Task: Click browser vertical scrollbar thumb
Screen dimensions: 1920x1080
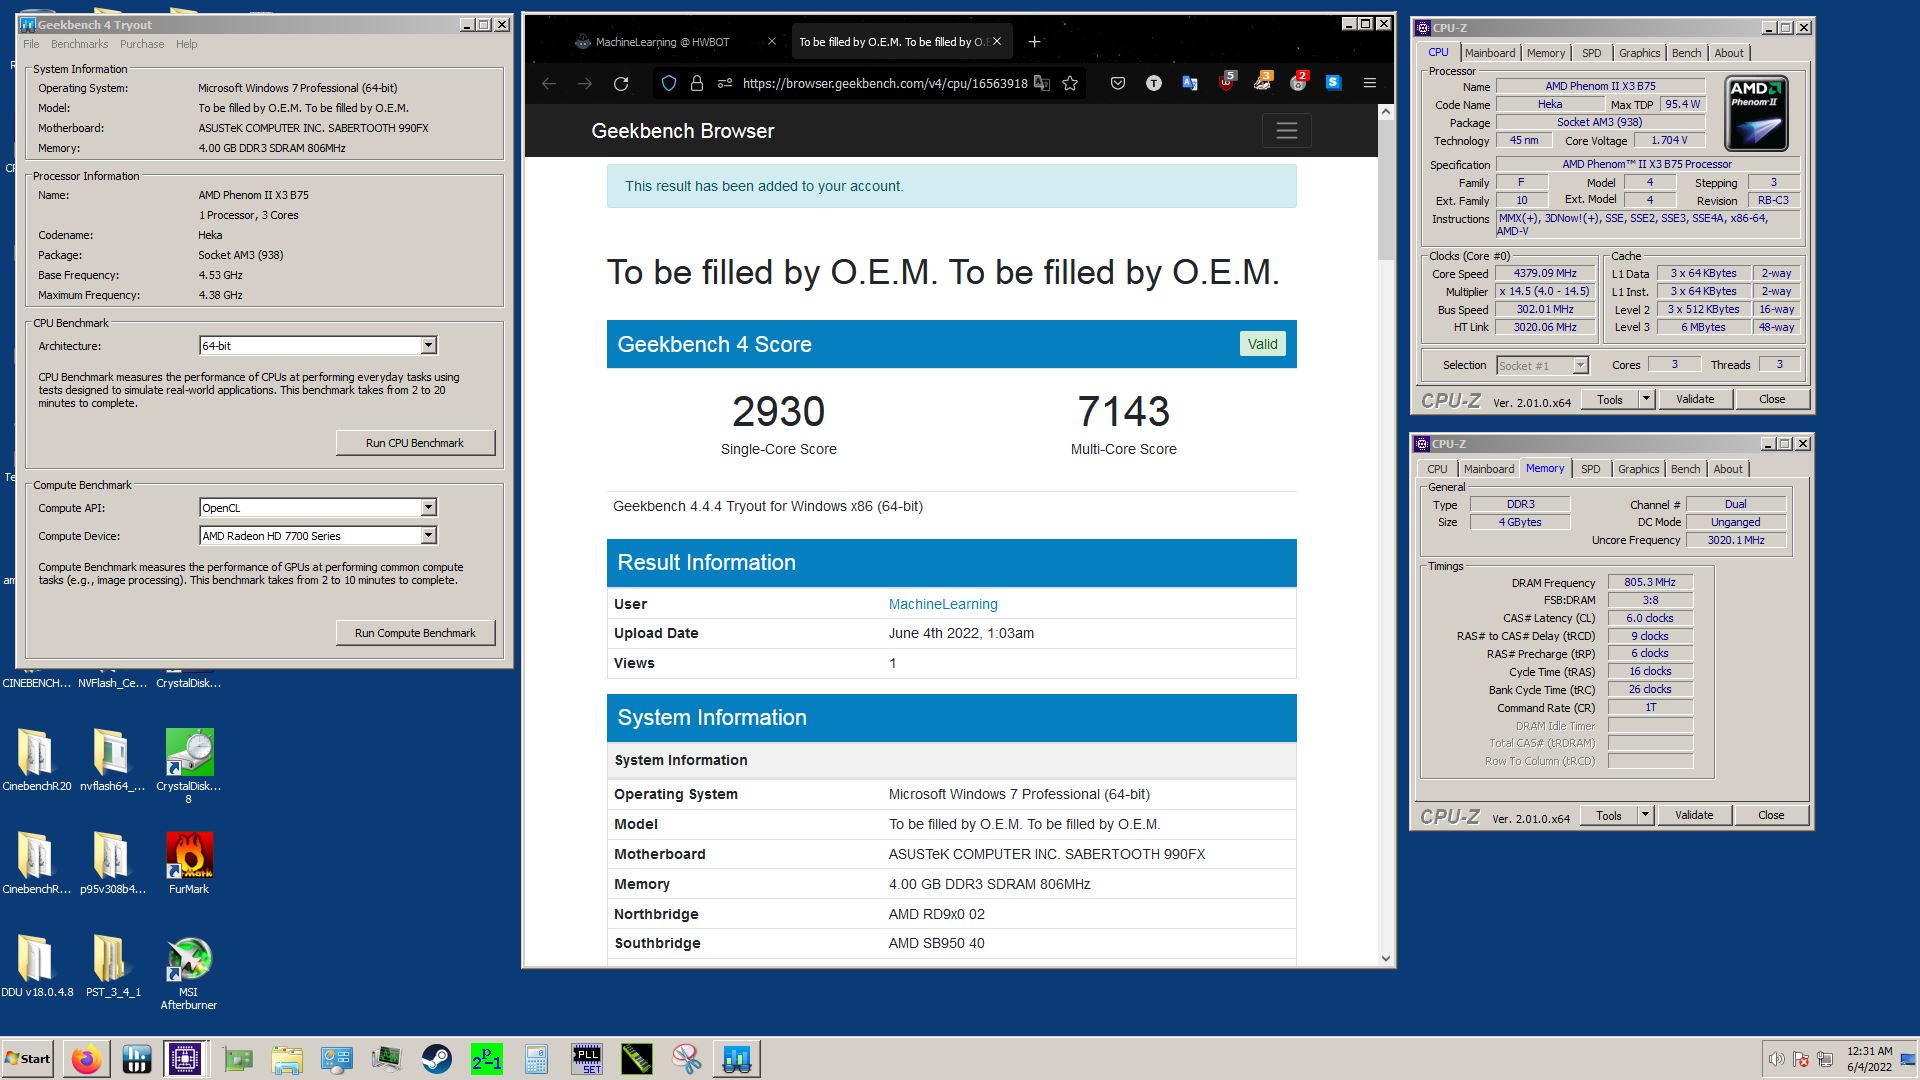Action: tap(1385, 190)
